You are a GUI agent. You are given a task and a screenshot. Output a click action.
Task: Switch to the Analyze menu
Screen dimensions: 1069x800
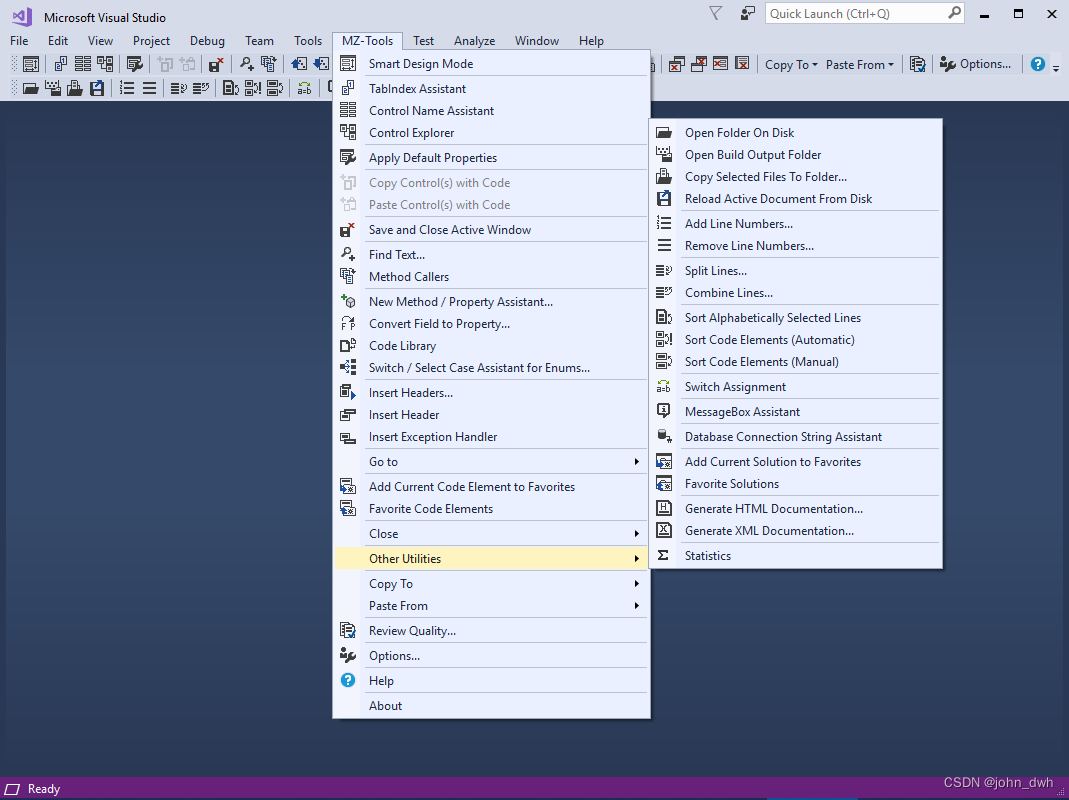point(474,40)
